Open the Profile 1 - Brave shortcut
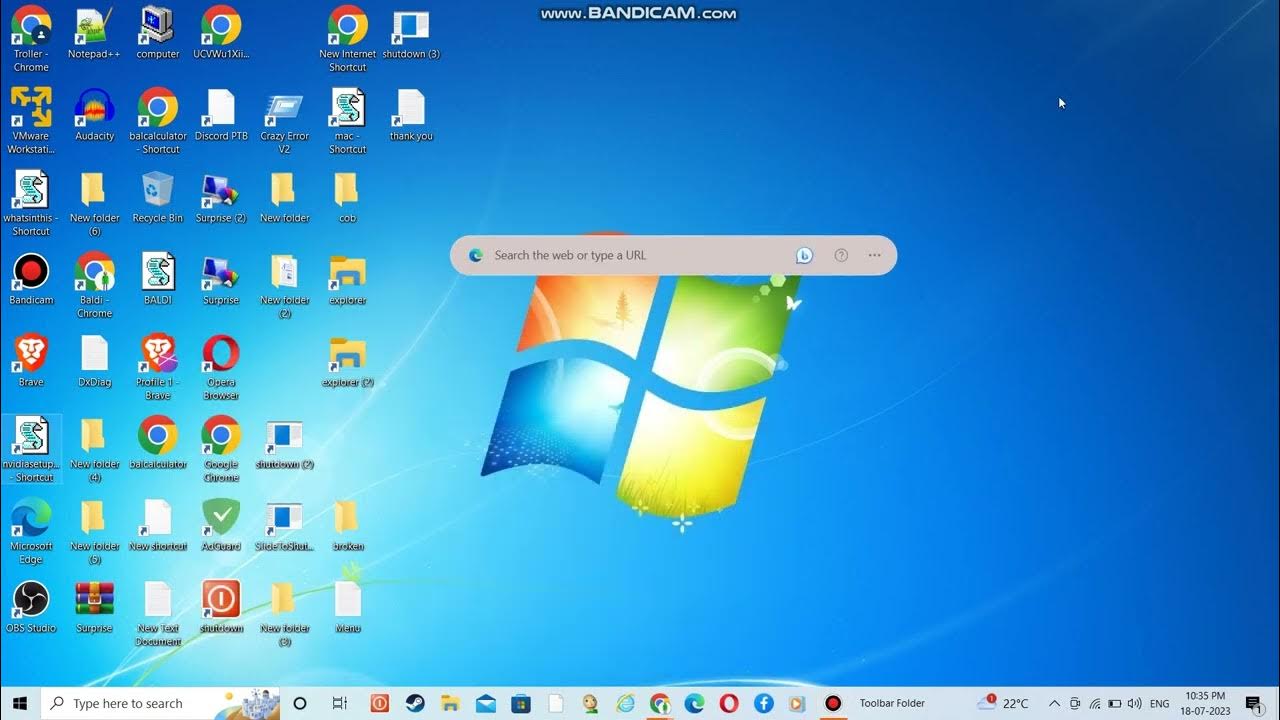The image size is (1280, 720). 158,366
